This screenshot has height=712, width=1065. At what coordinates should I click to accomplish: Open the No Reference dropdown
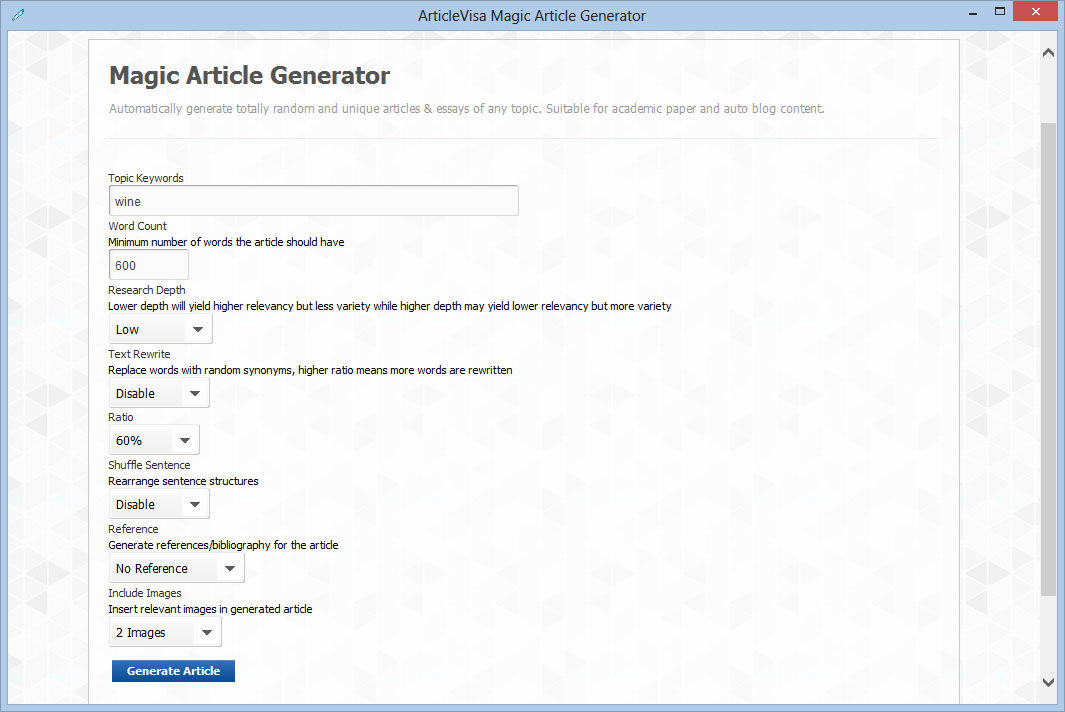point(176,569)
